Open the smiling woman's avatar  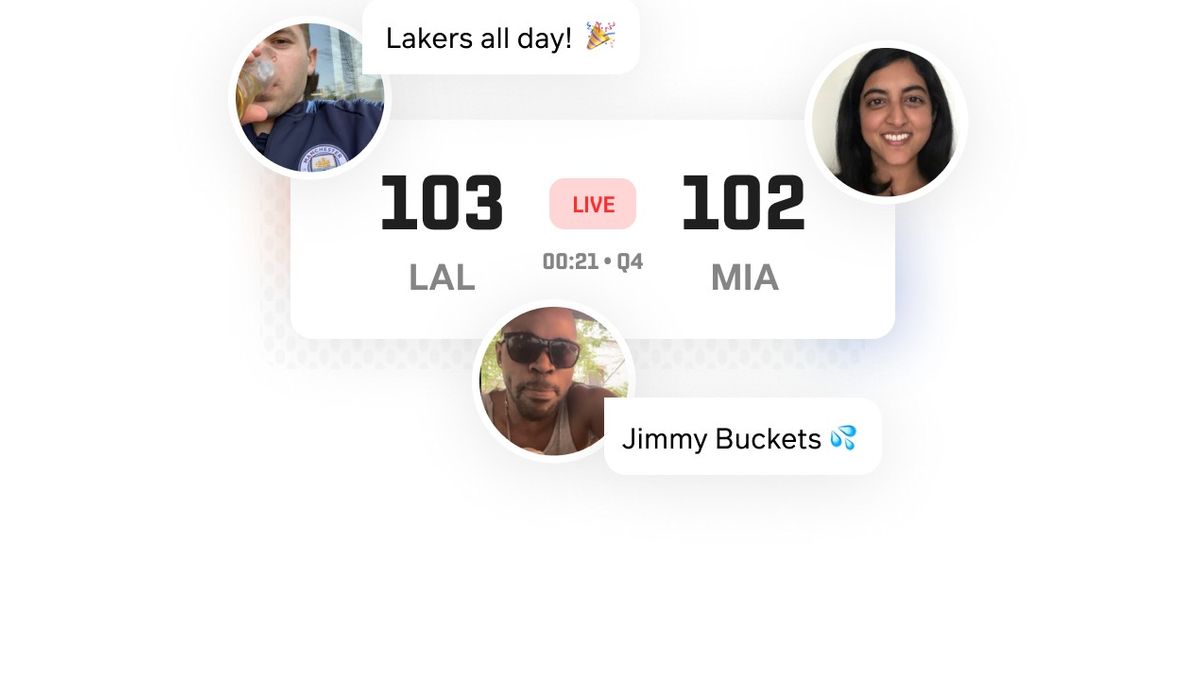(887, 121)
